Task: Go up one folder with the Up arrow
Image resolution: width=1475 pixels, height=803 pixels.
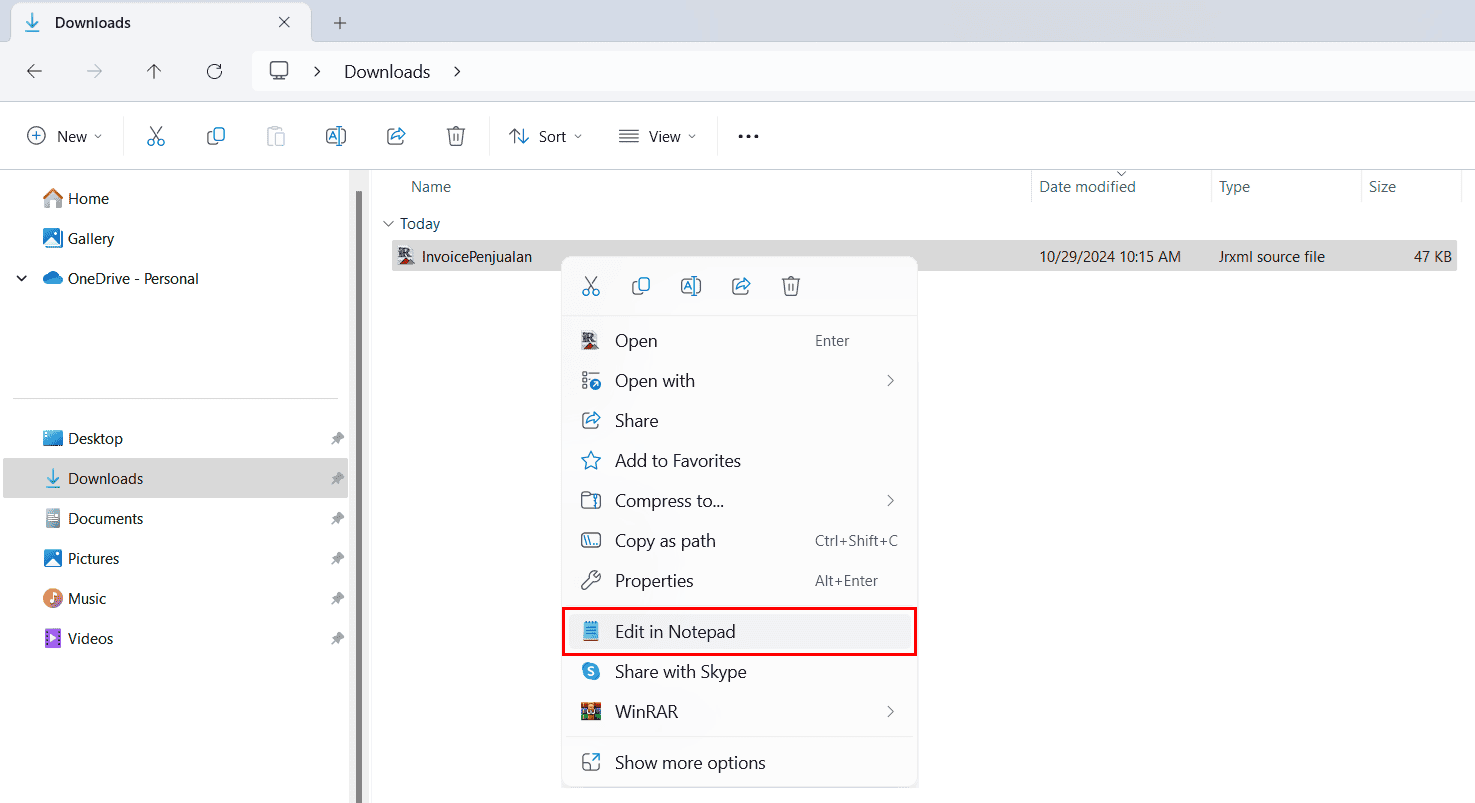Action: point(154,71)
